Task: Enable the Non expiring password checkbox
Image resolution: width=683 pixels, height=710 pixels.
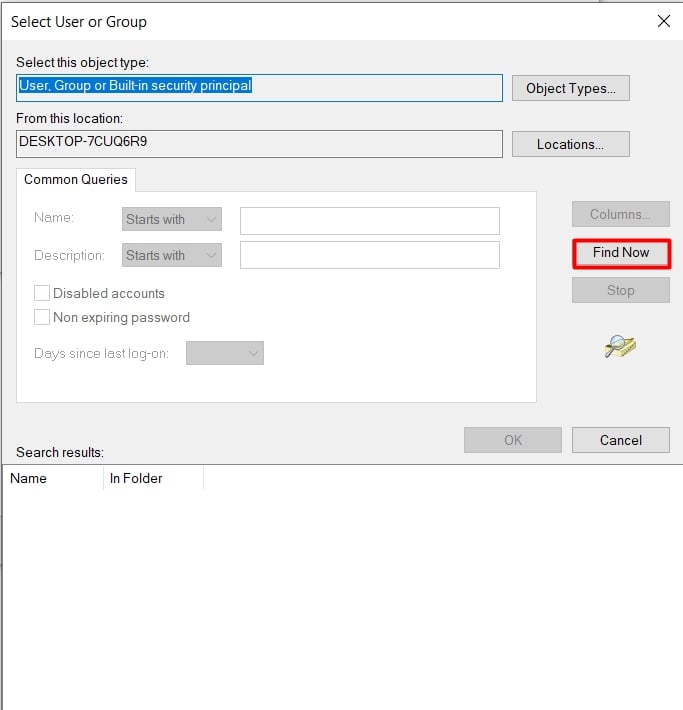Action: click(42, 317)
